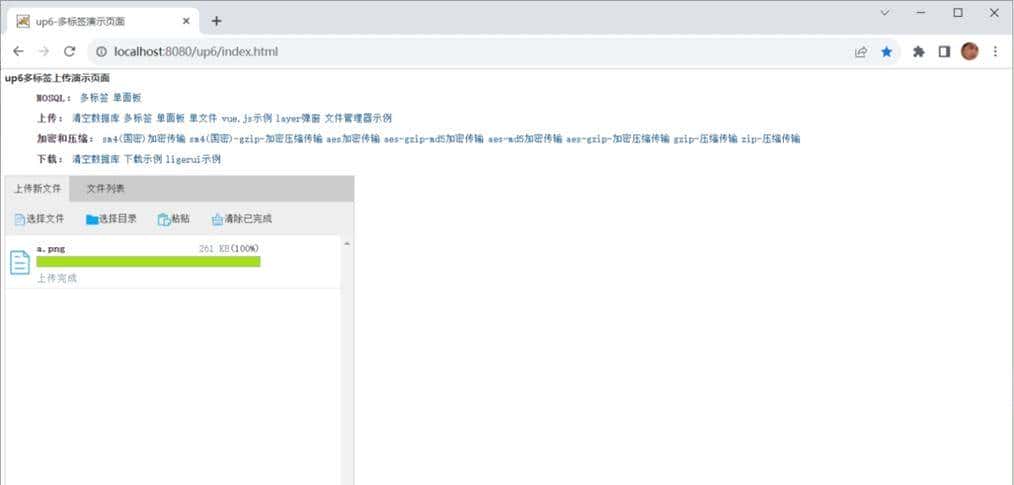Image resolution: width=1014 pixels, height=485 pixels.
Task: Open the 文件管理器示例 link
Action: click(x=358, y=119)
